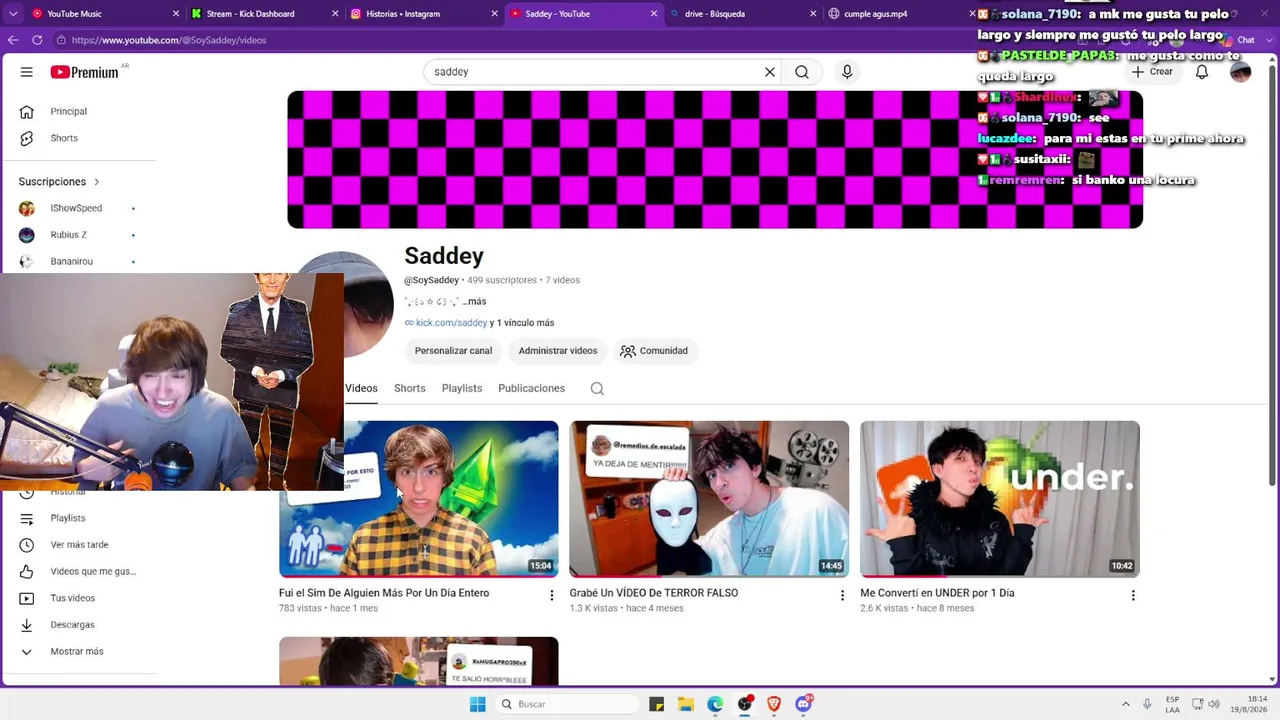Viewport: 1280px width, 720px height.
Task: Start voice search with the microphone
Action: click(x=847, y=72)
